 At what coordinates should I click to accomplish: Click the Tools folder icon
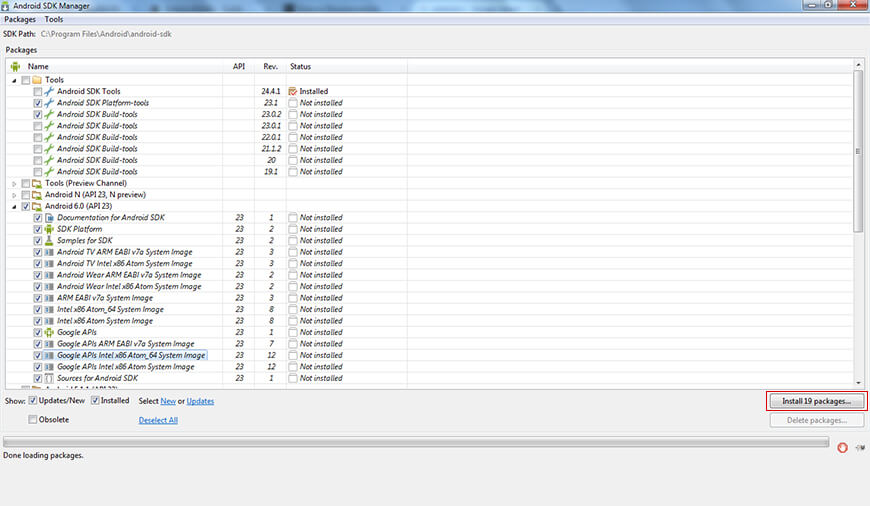click(x=37, y=80)
